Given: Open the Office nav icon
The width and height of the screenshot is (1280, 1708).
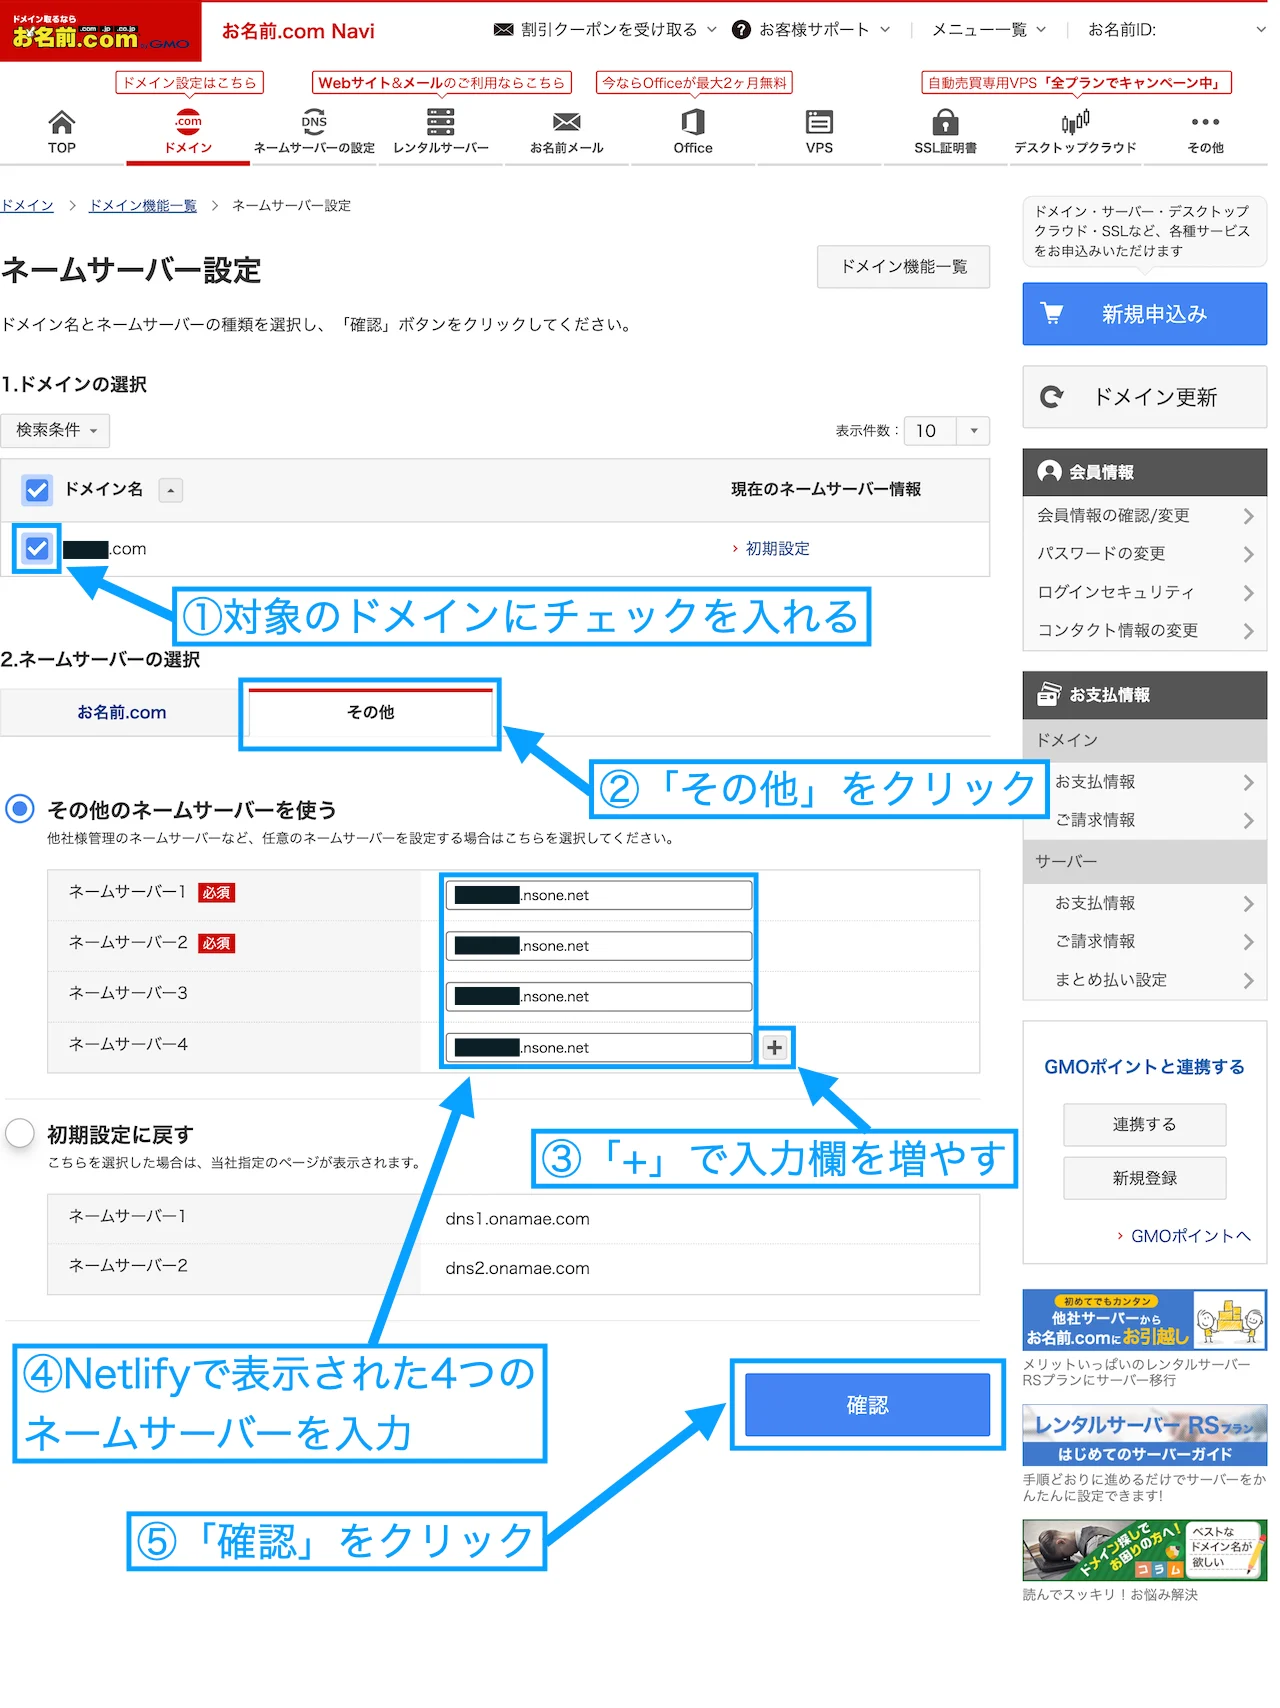Looking at the screenshot, I should 693,122.
